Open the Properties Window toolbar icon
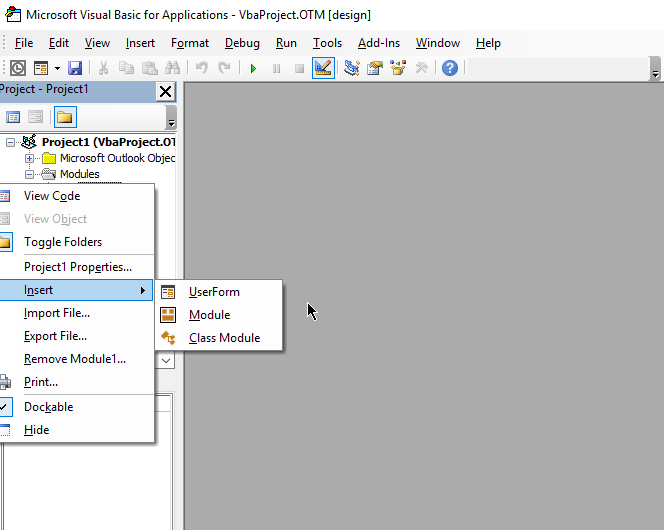 375,68
